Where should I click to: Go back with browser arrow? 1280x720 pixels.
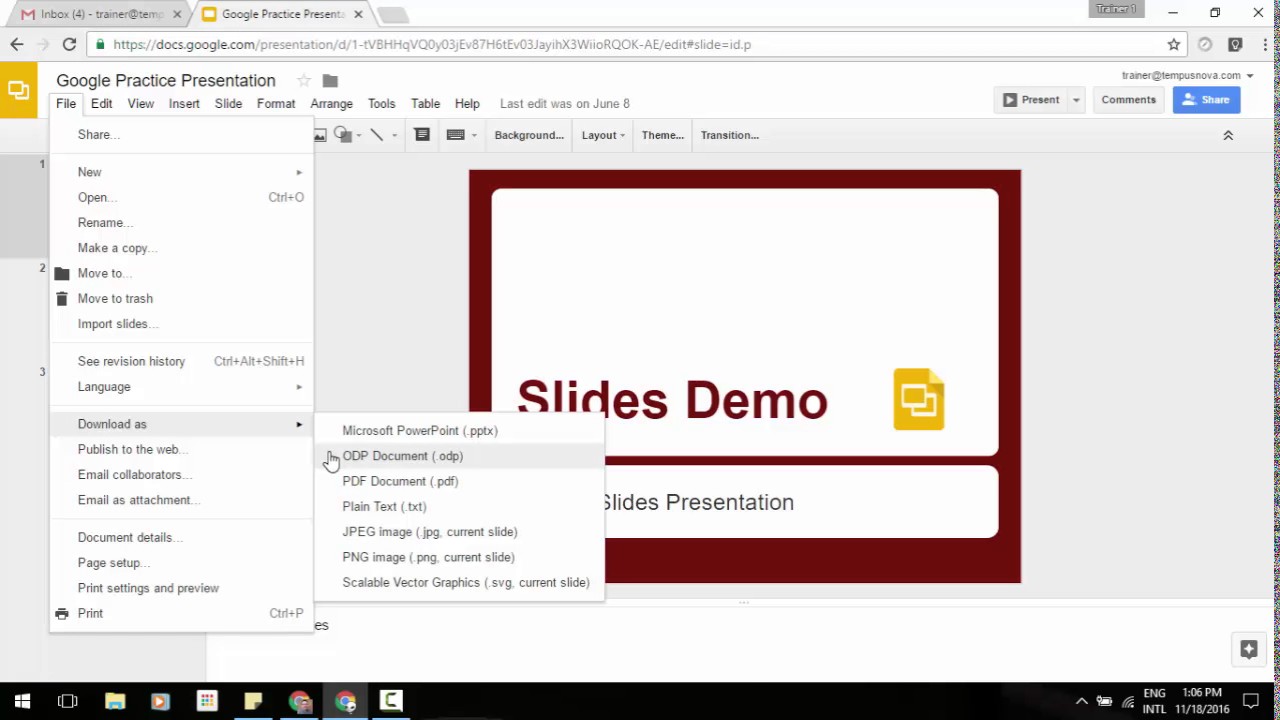(x=17, y=44)
